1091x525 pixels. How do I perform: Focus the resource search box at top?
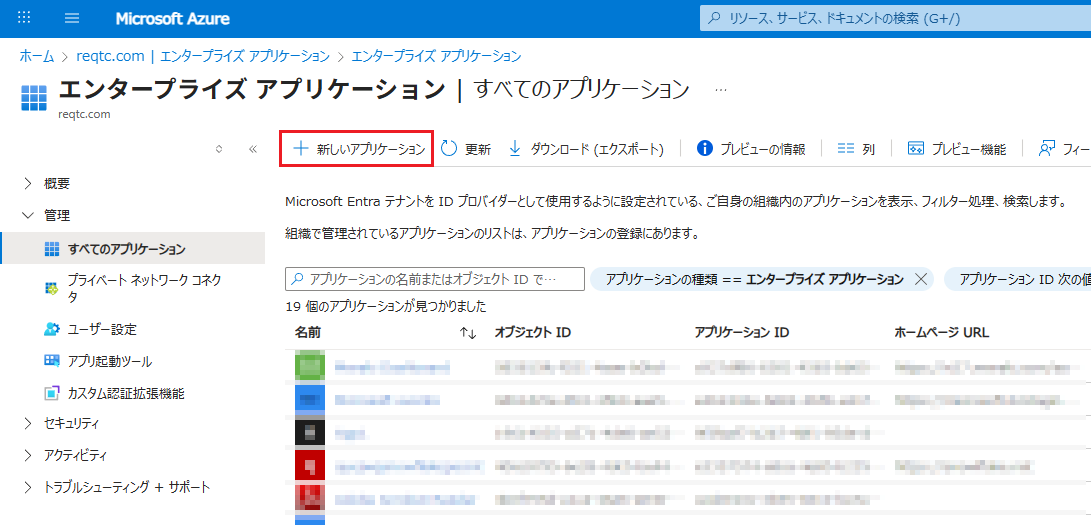[x=895, y=19]
